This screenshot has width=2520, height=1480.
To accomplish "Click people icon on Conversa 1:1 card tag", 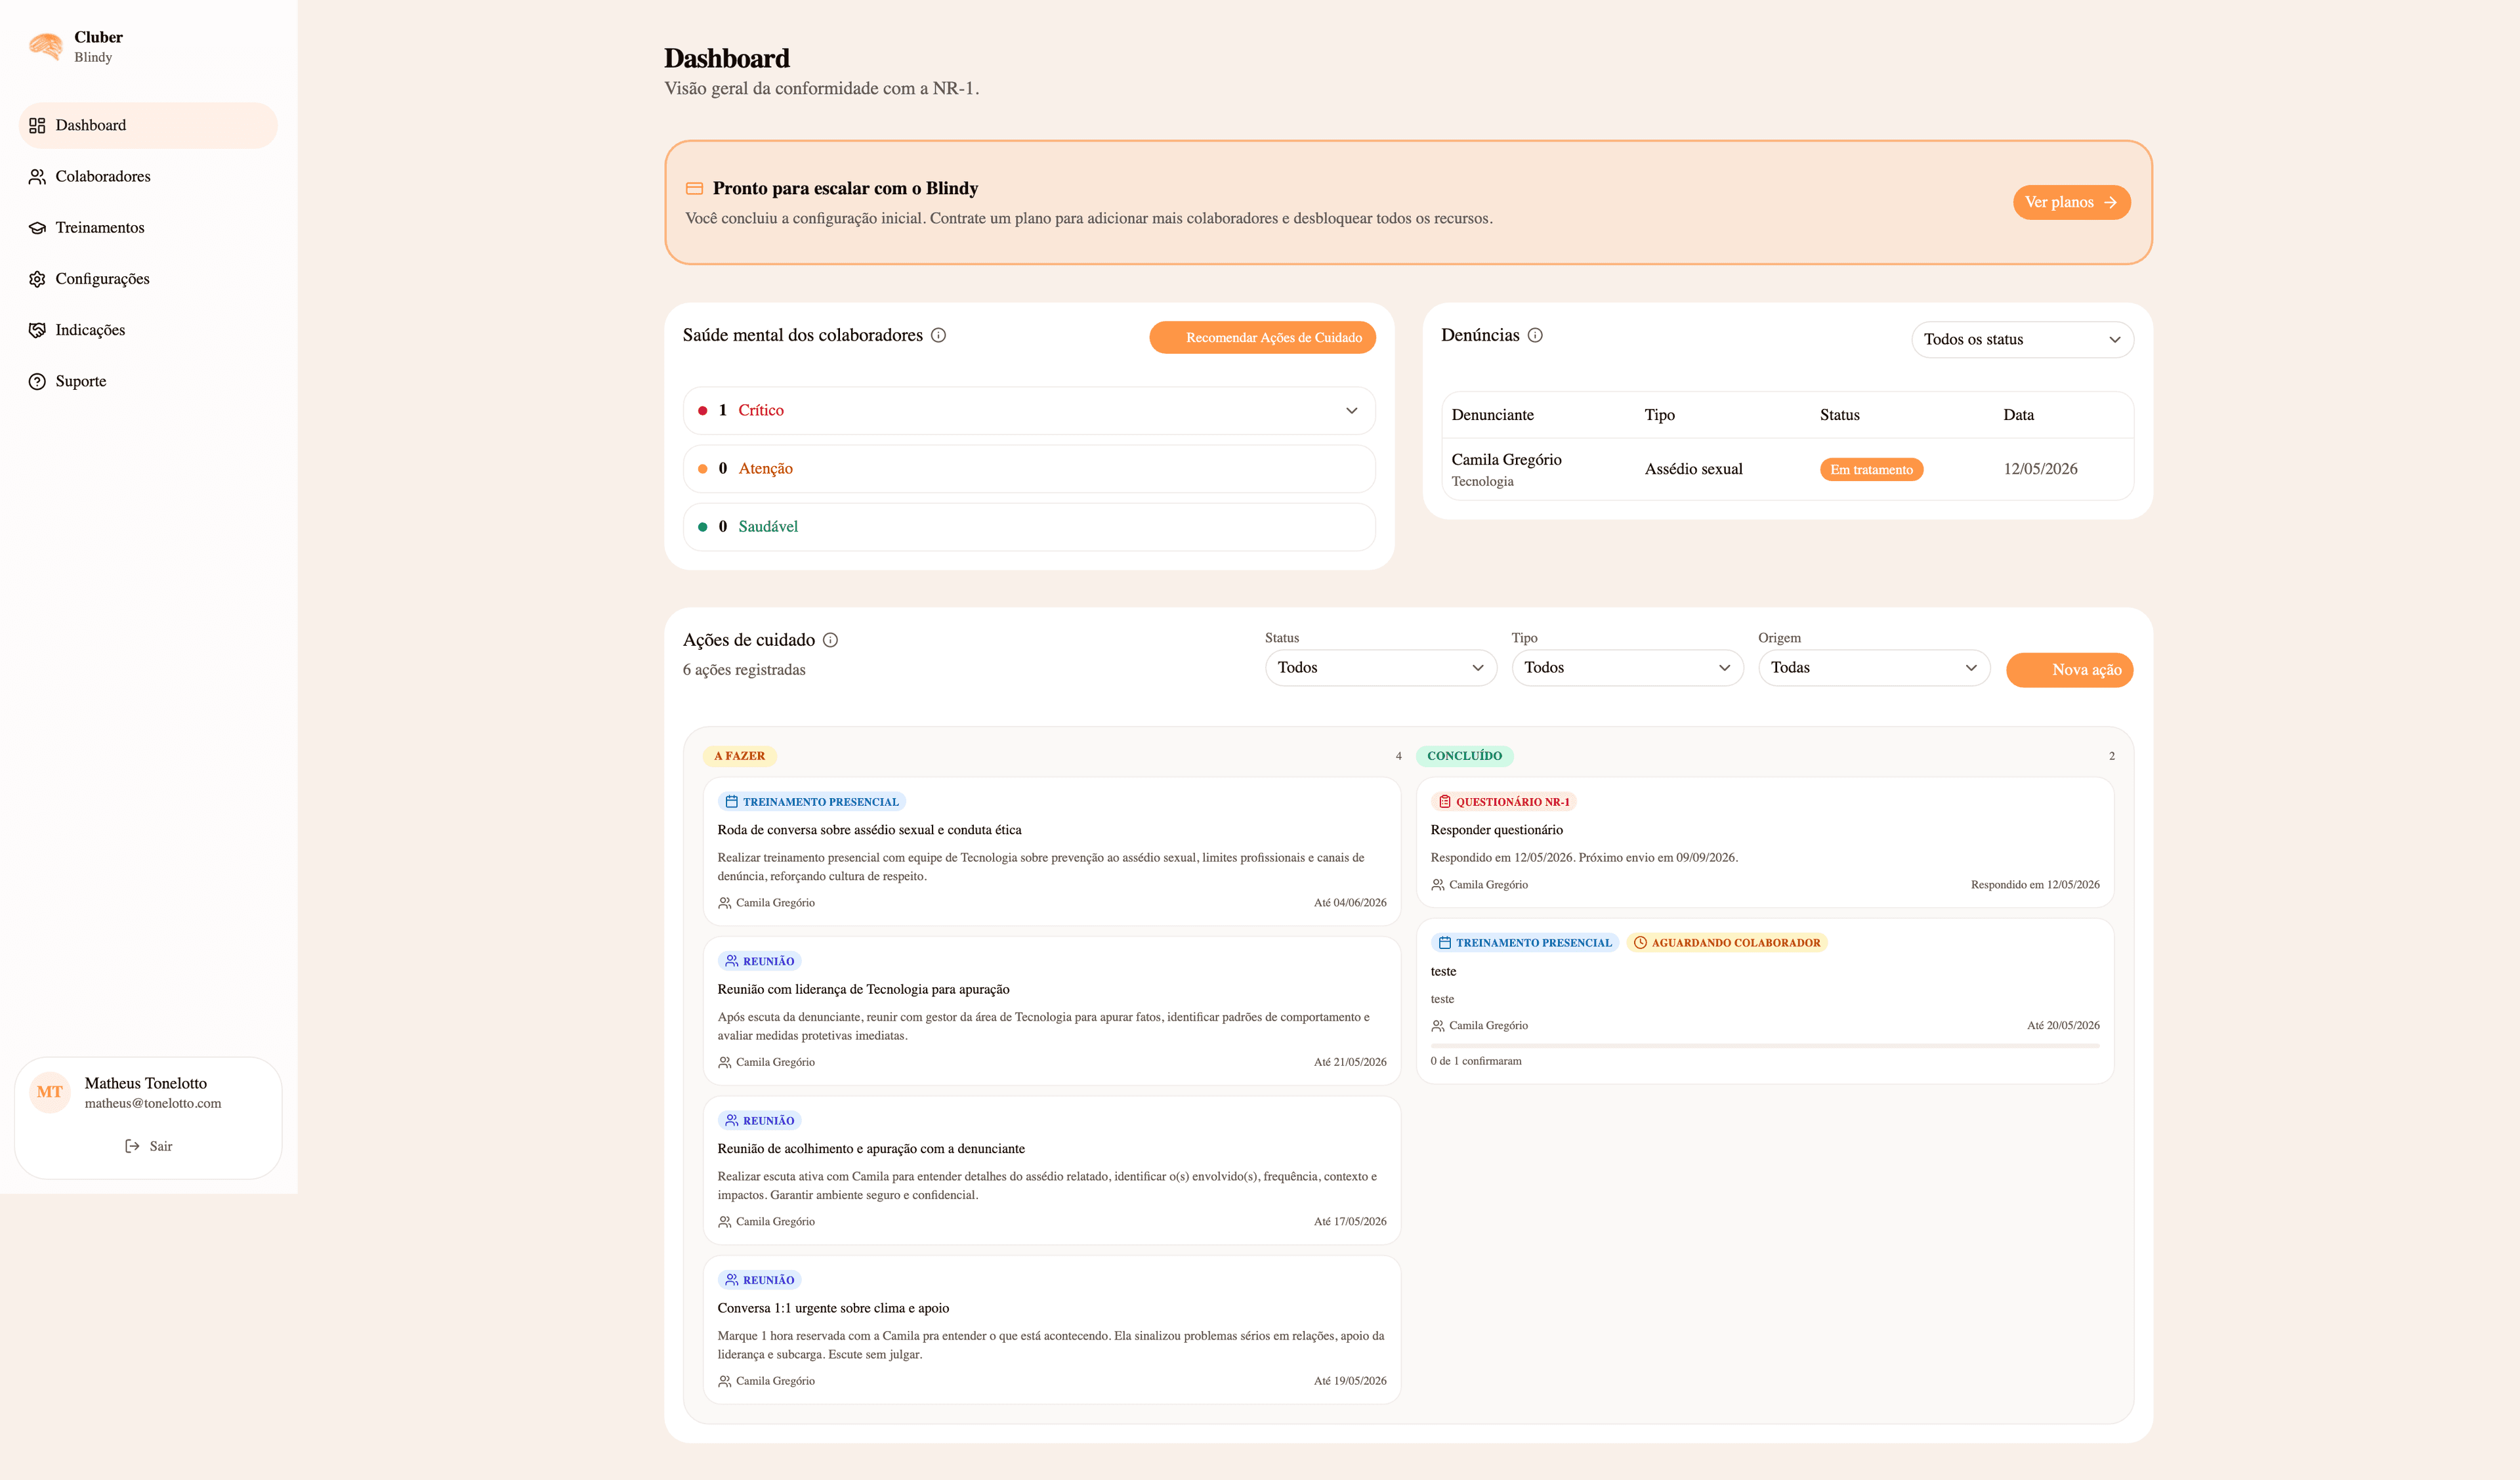I will [731, 1280].
